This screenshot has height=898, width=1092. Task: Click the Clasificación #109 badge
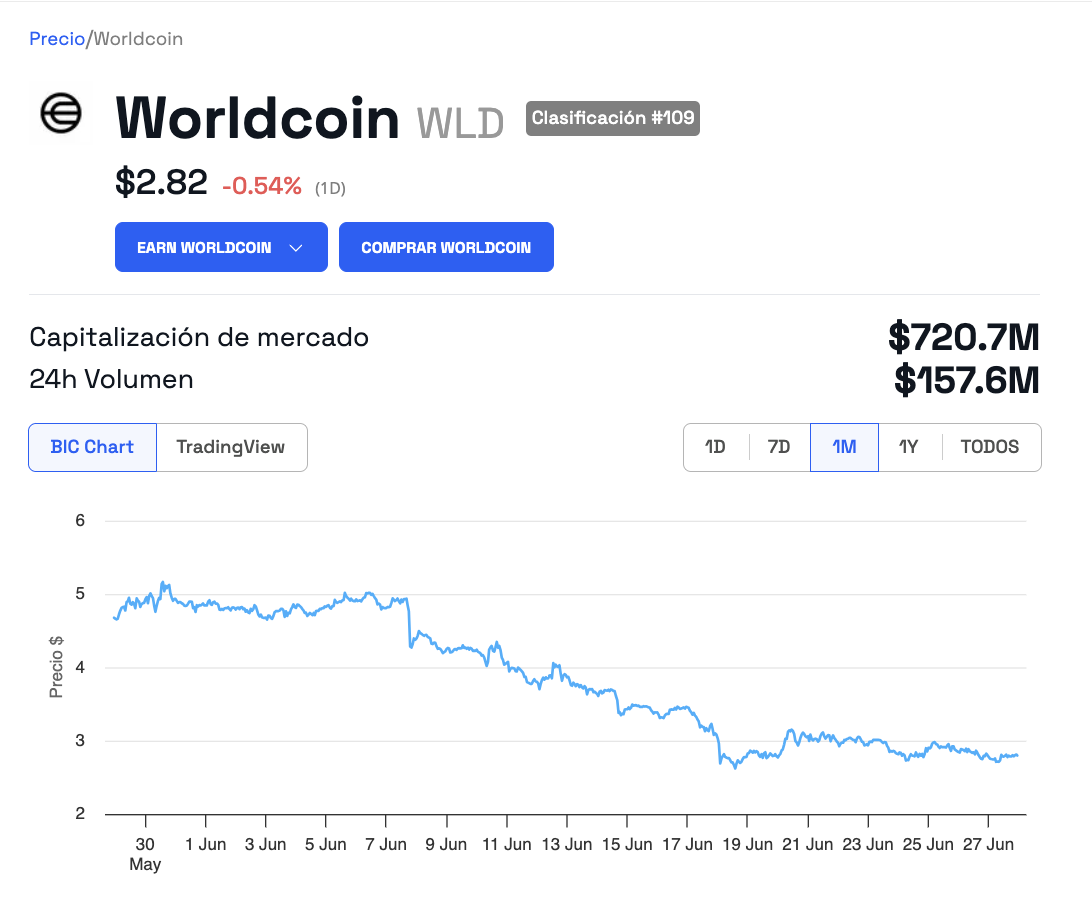point(613,118)
